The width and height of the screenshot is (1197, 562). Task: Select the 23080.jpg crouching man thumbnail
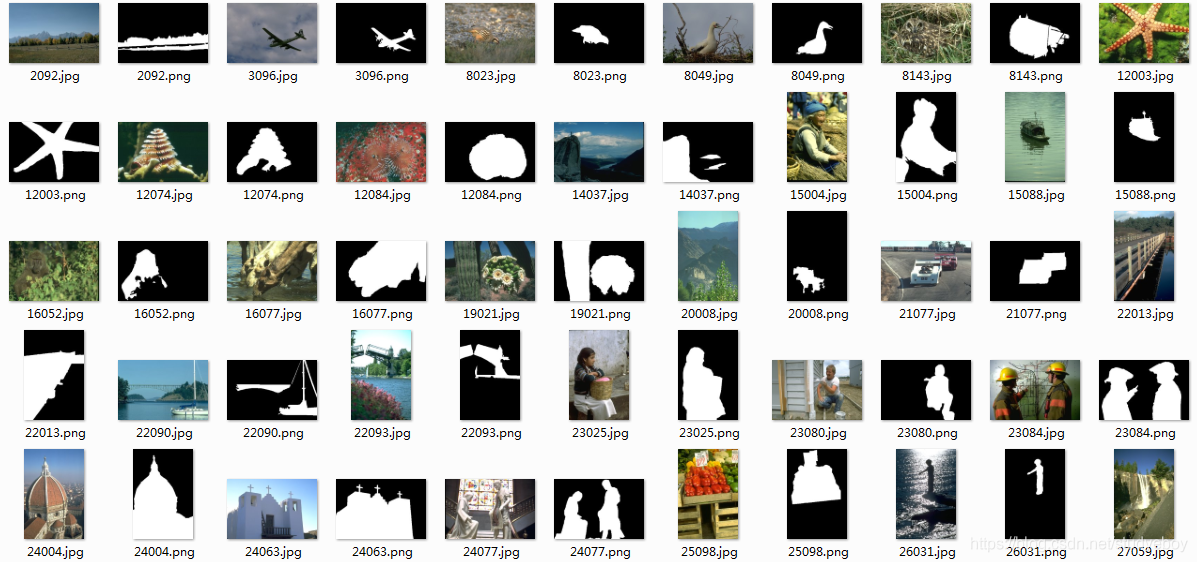tap(818, 390)
